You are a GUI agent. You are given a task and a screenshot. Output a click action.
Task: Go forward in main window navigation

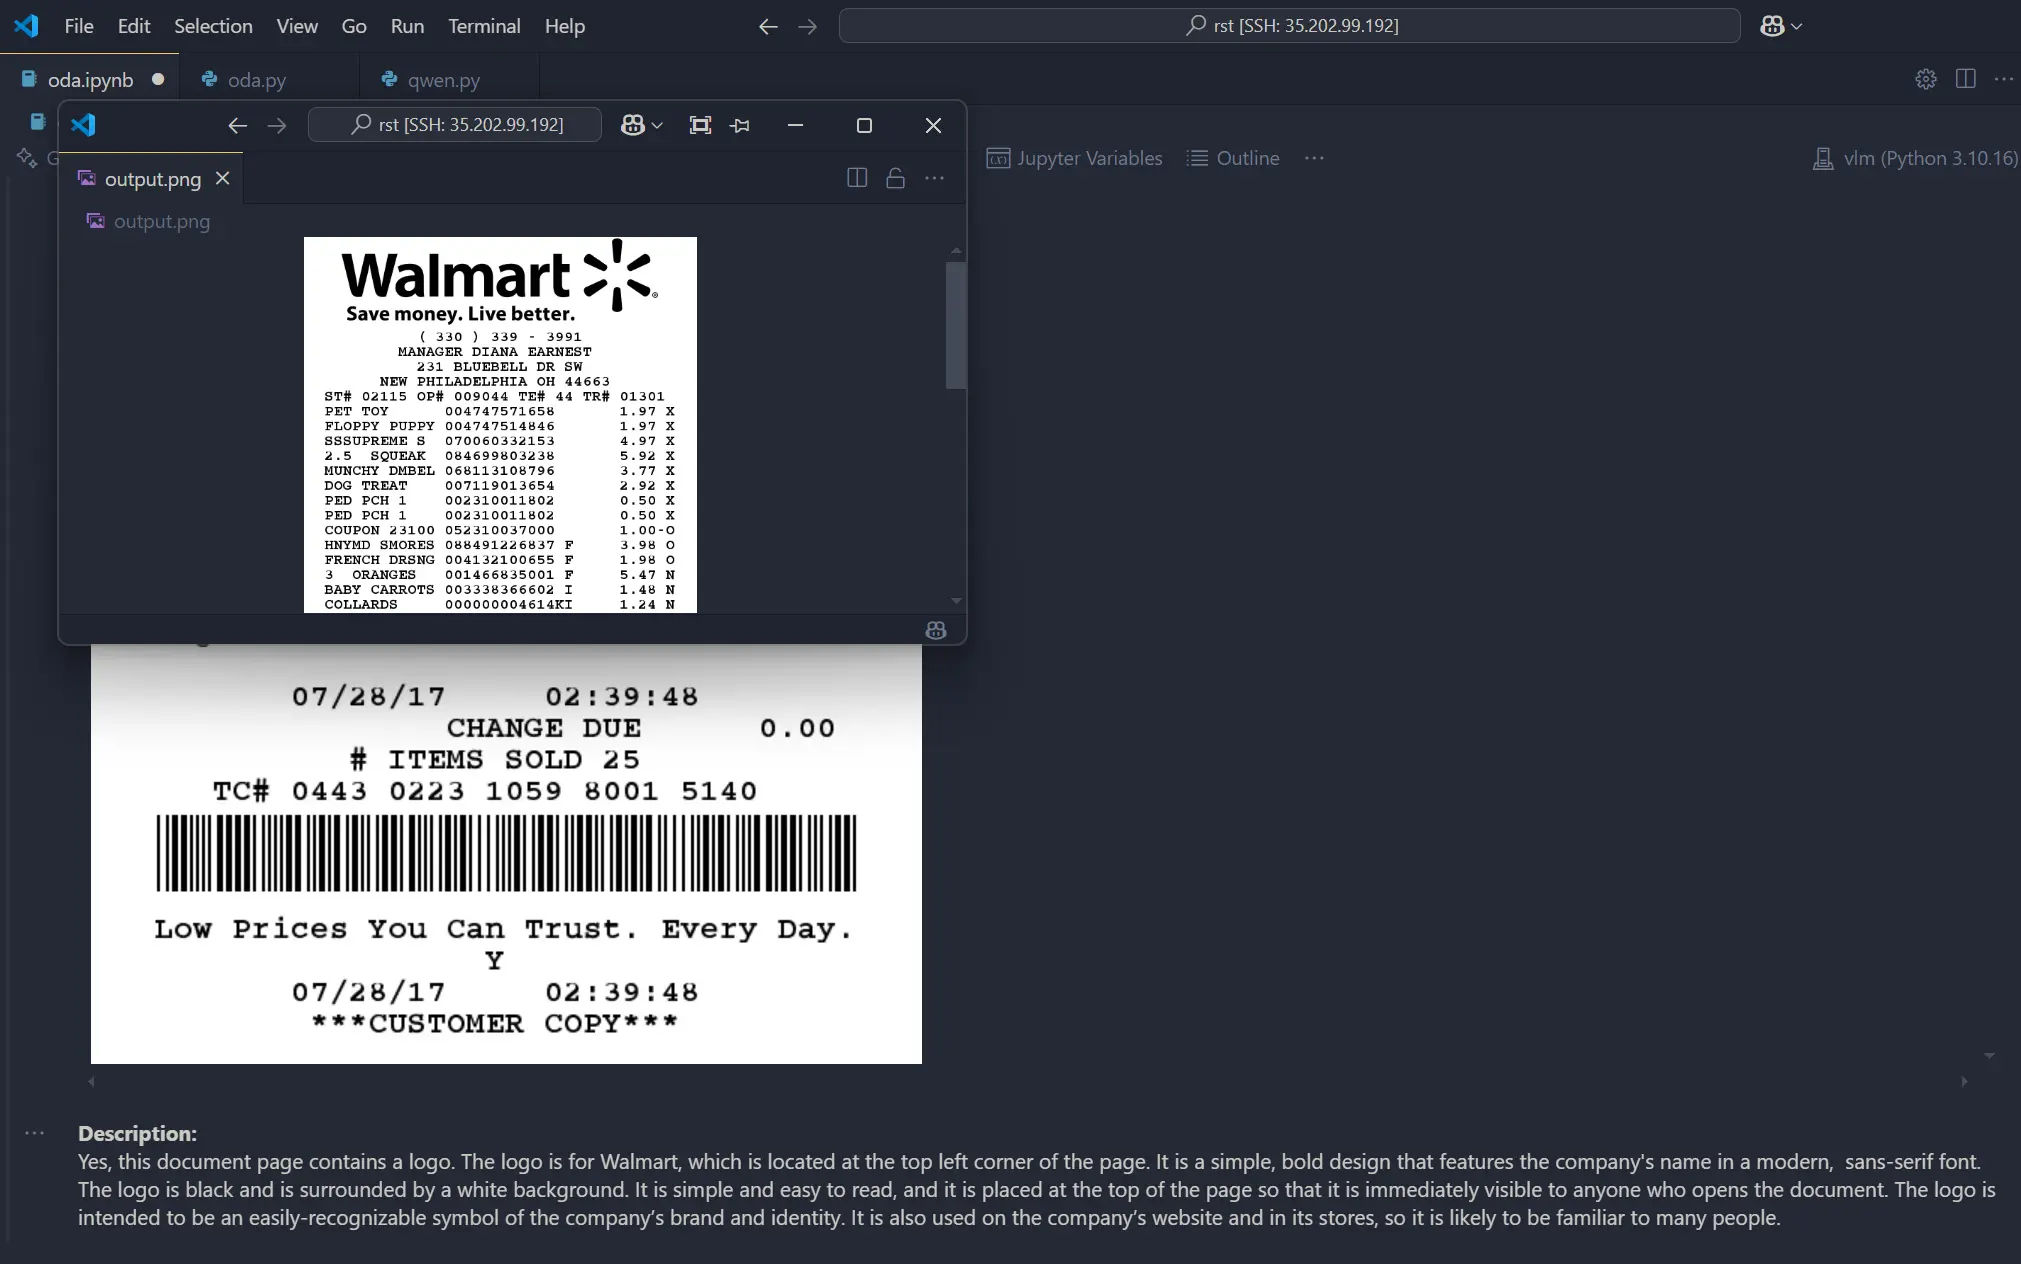pos(808,26)
